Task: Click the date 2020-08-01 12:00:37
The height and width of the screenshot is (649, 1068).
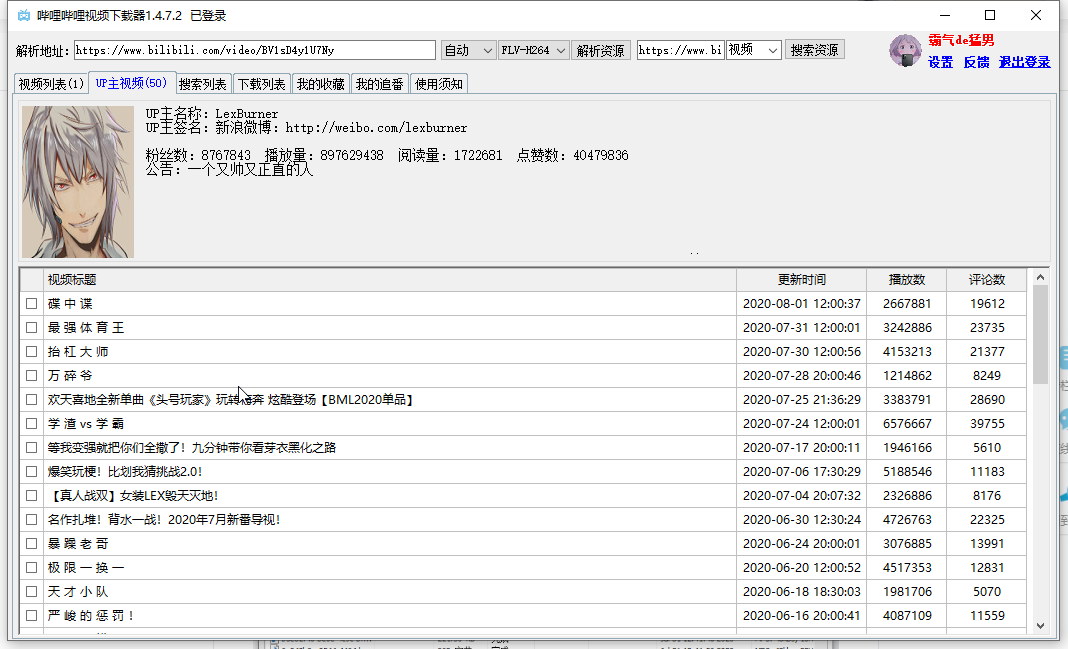Action: pyautogui.click(x=802, y=304)
